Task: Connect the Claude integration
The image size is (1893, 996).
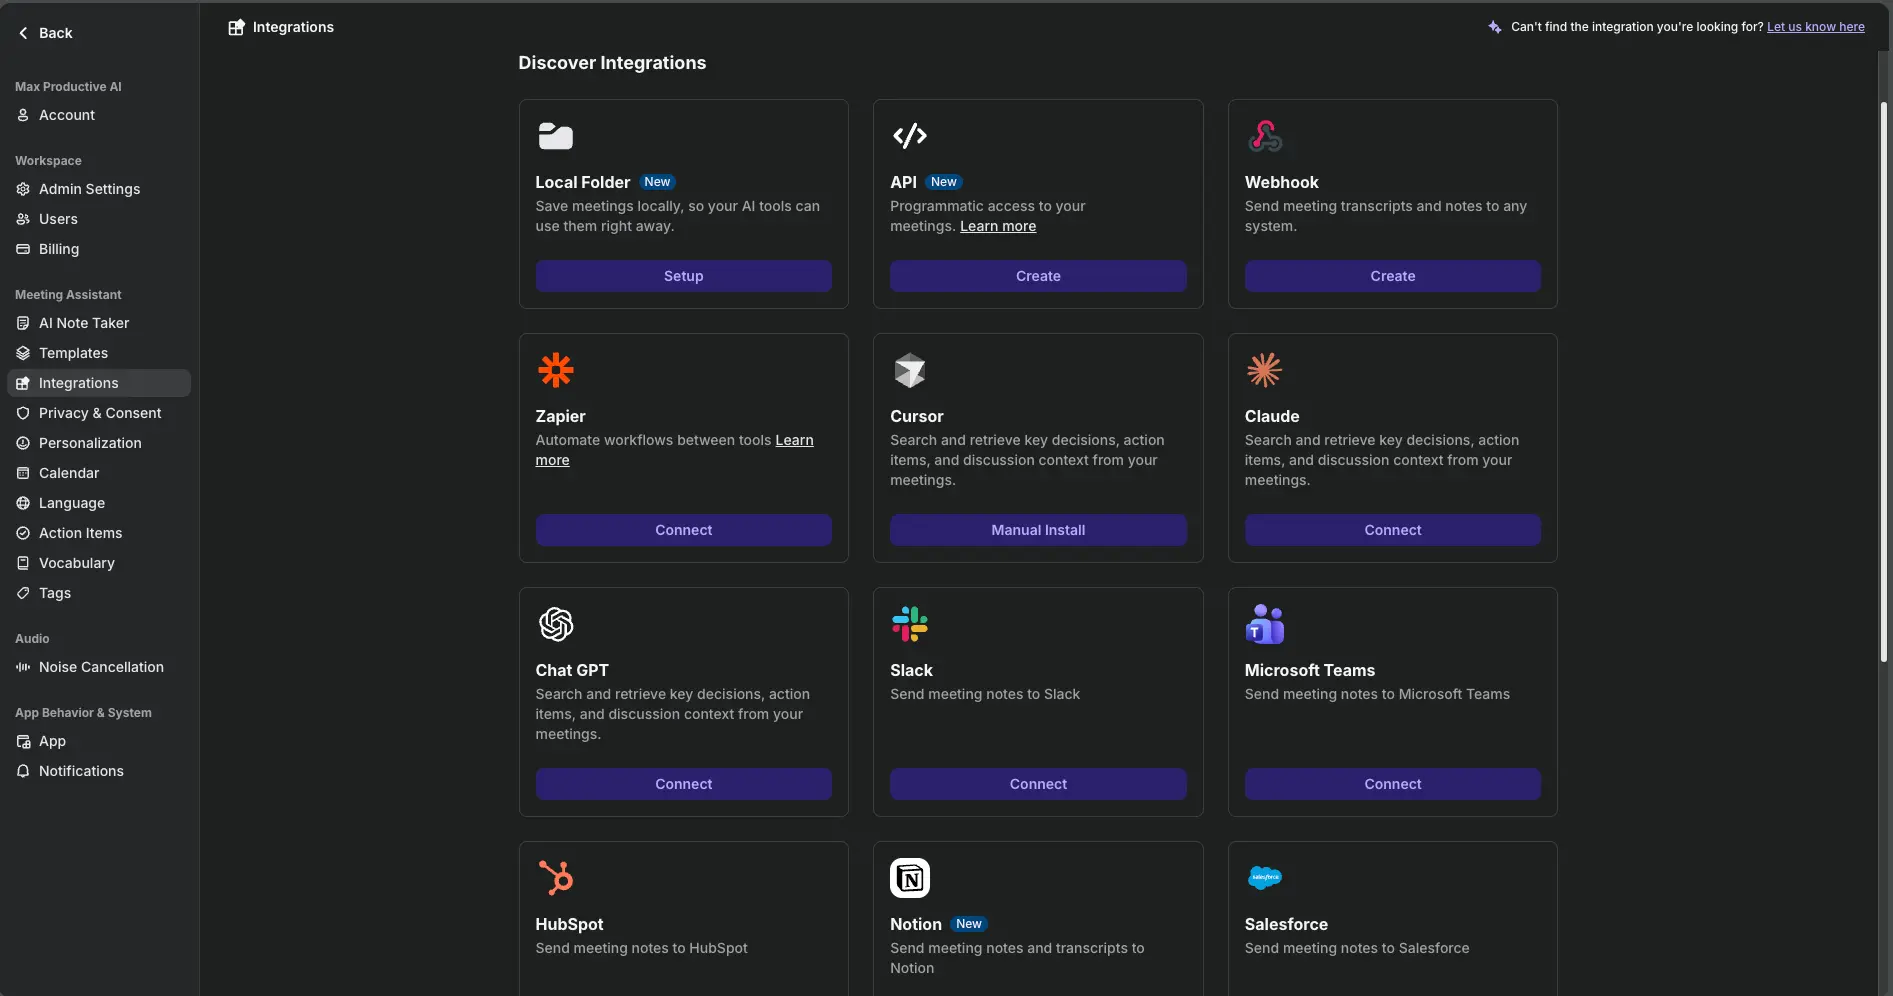Action: 1393,530
